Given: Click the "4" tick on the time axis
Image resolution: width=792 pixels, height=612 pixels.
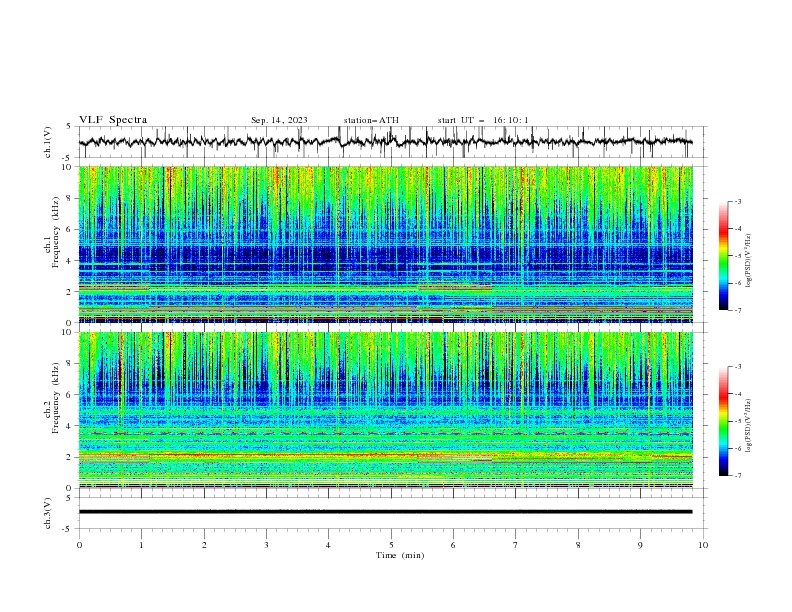Looking at the screenshot, I should (x=328, y=545).
